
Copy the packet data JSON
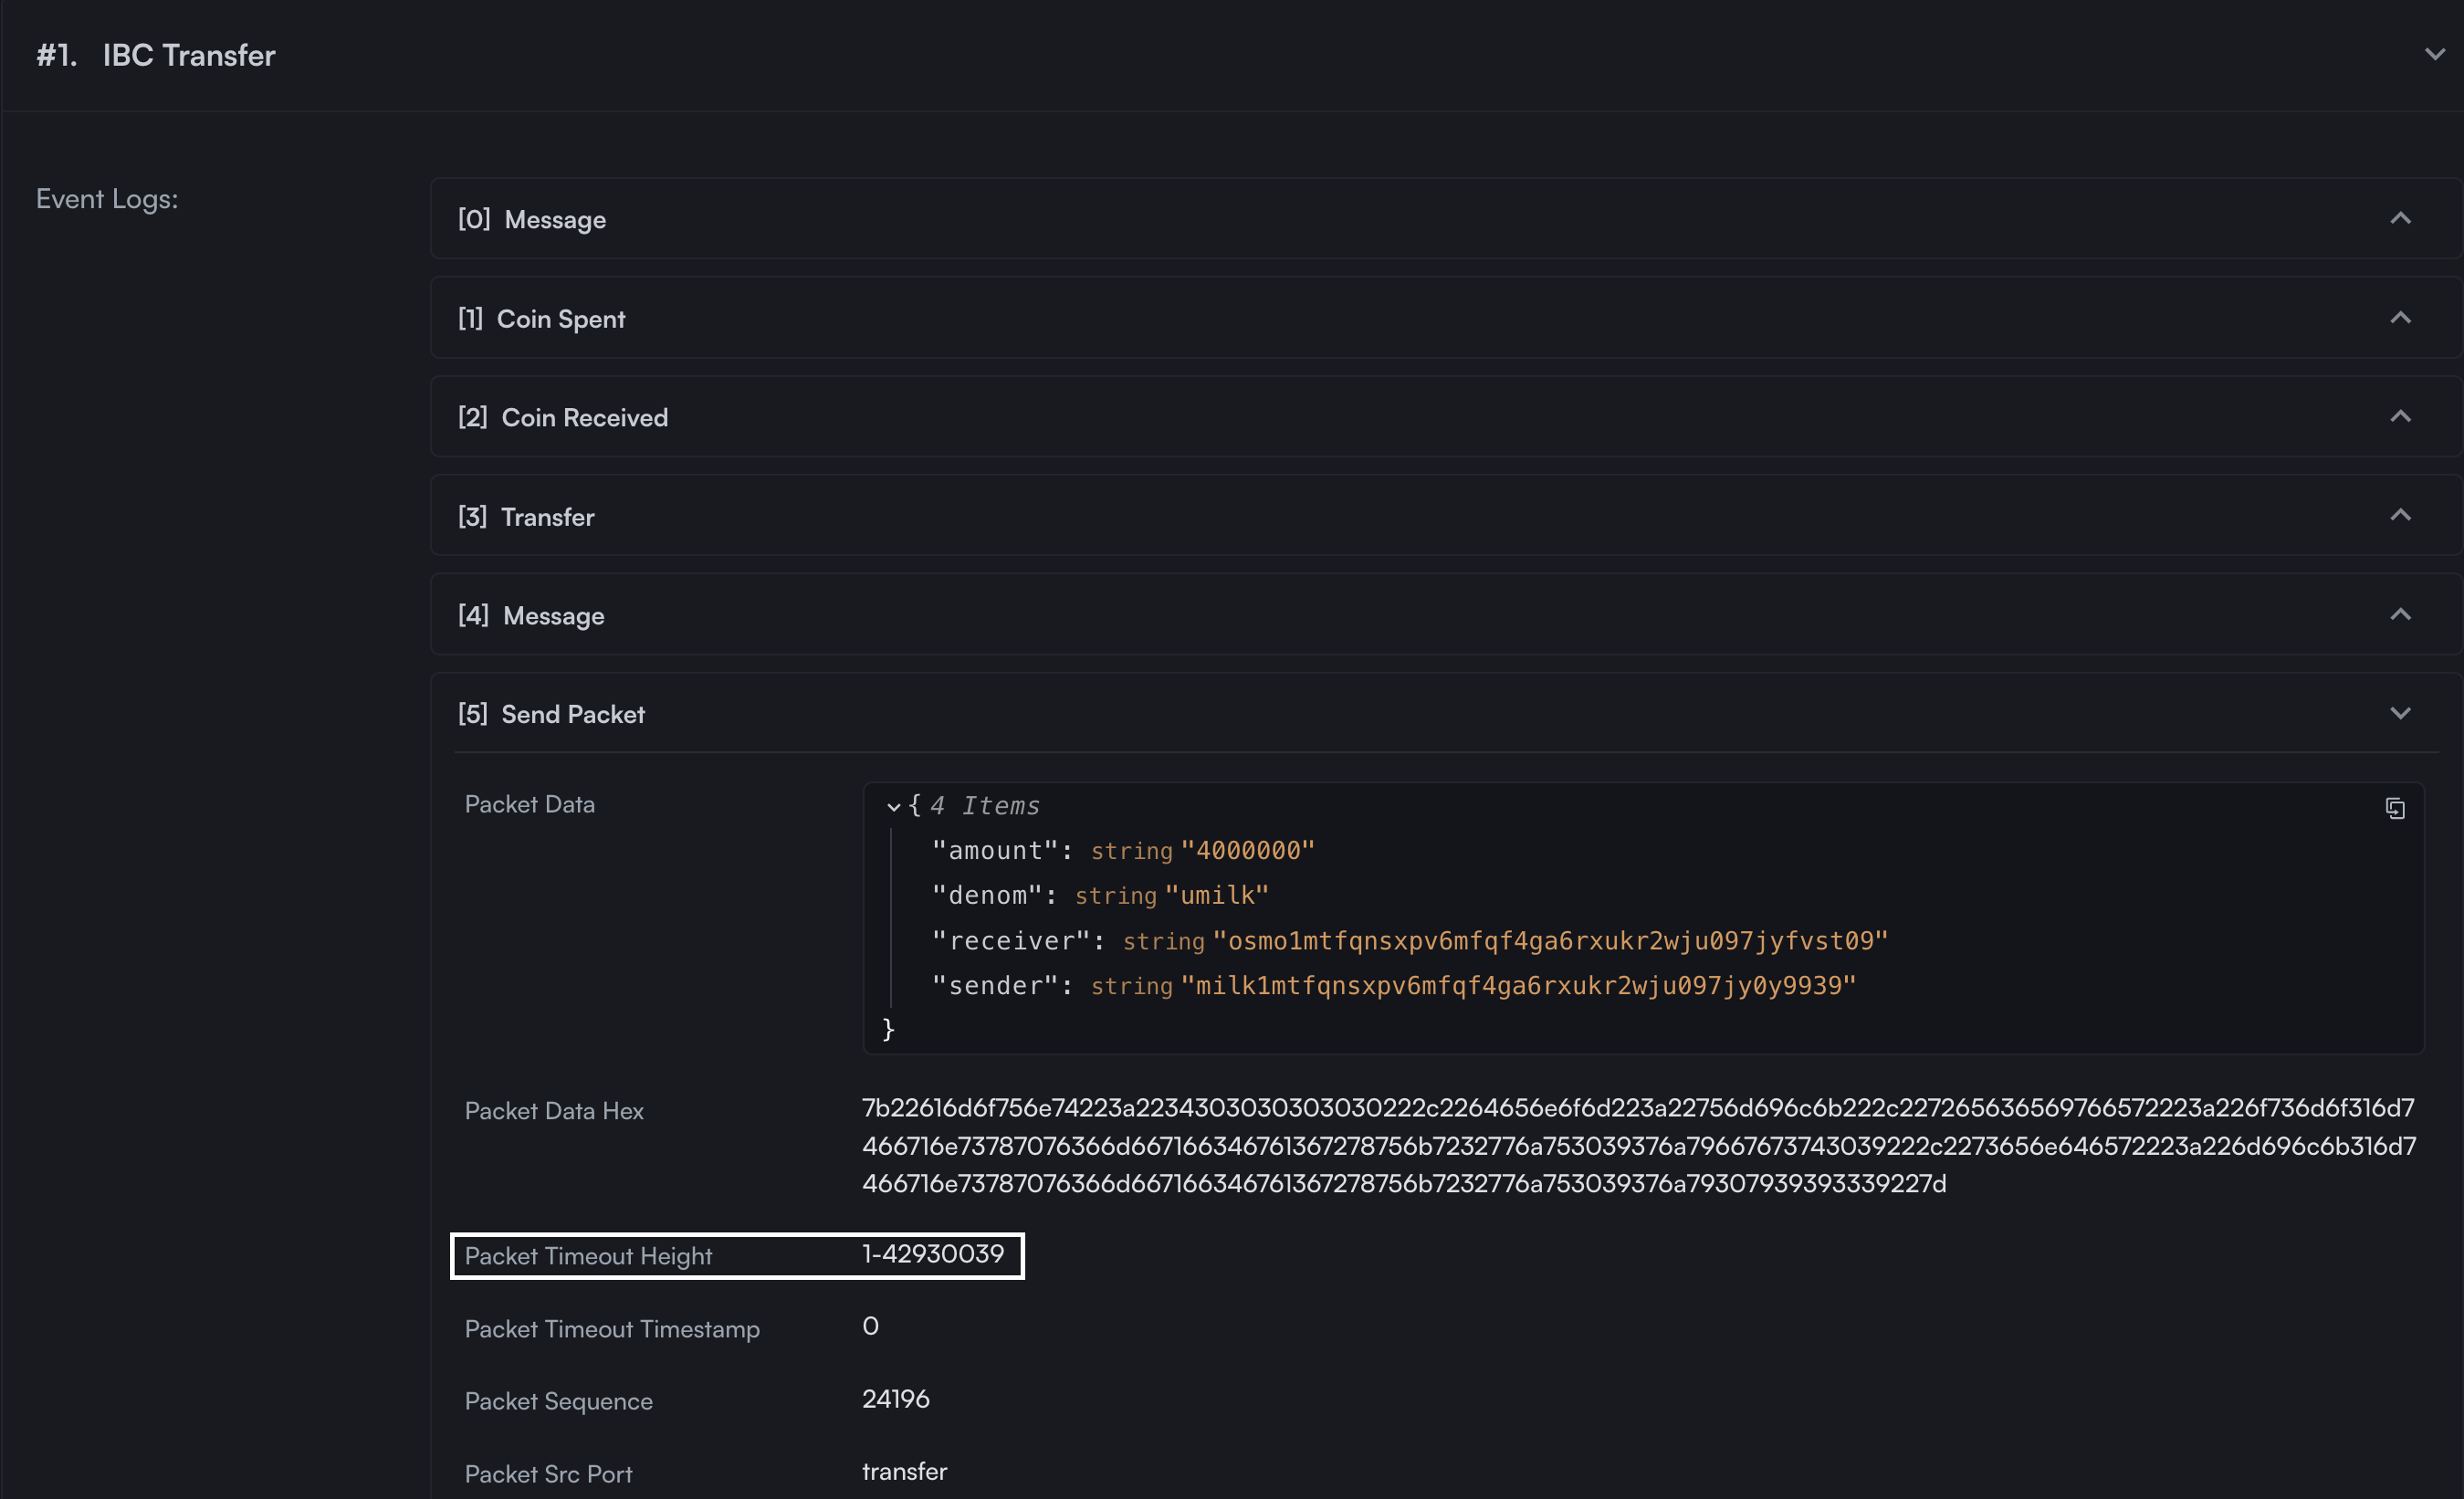pyautogui.click(x=2394, y=808)
